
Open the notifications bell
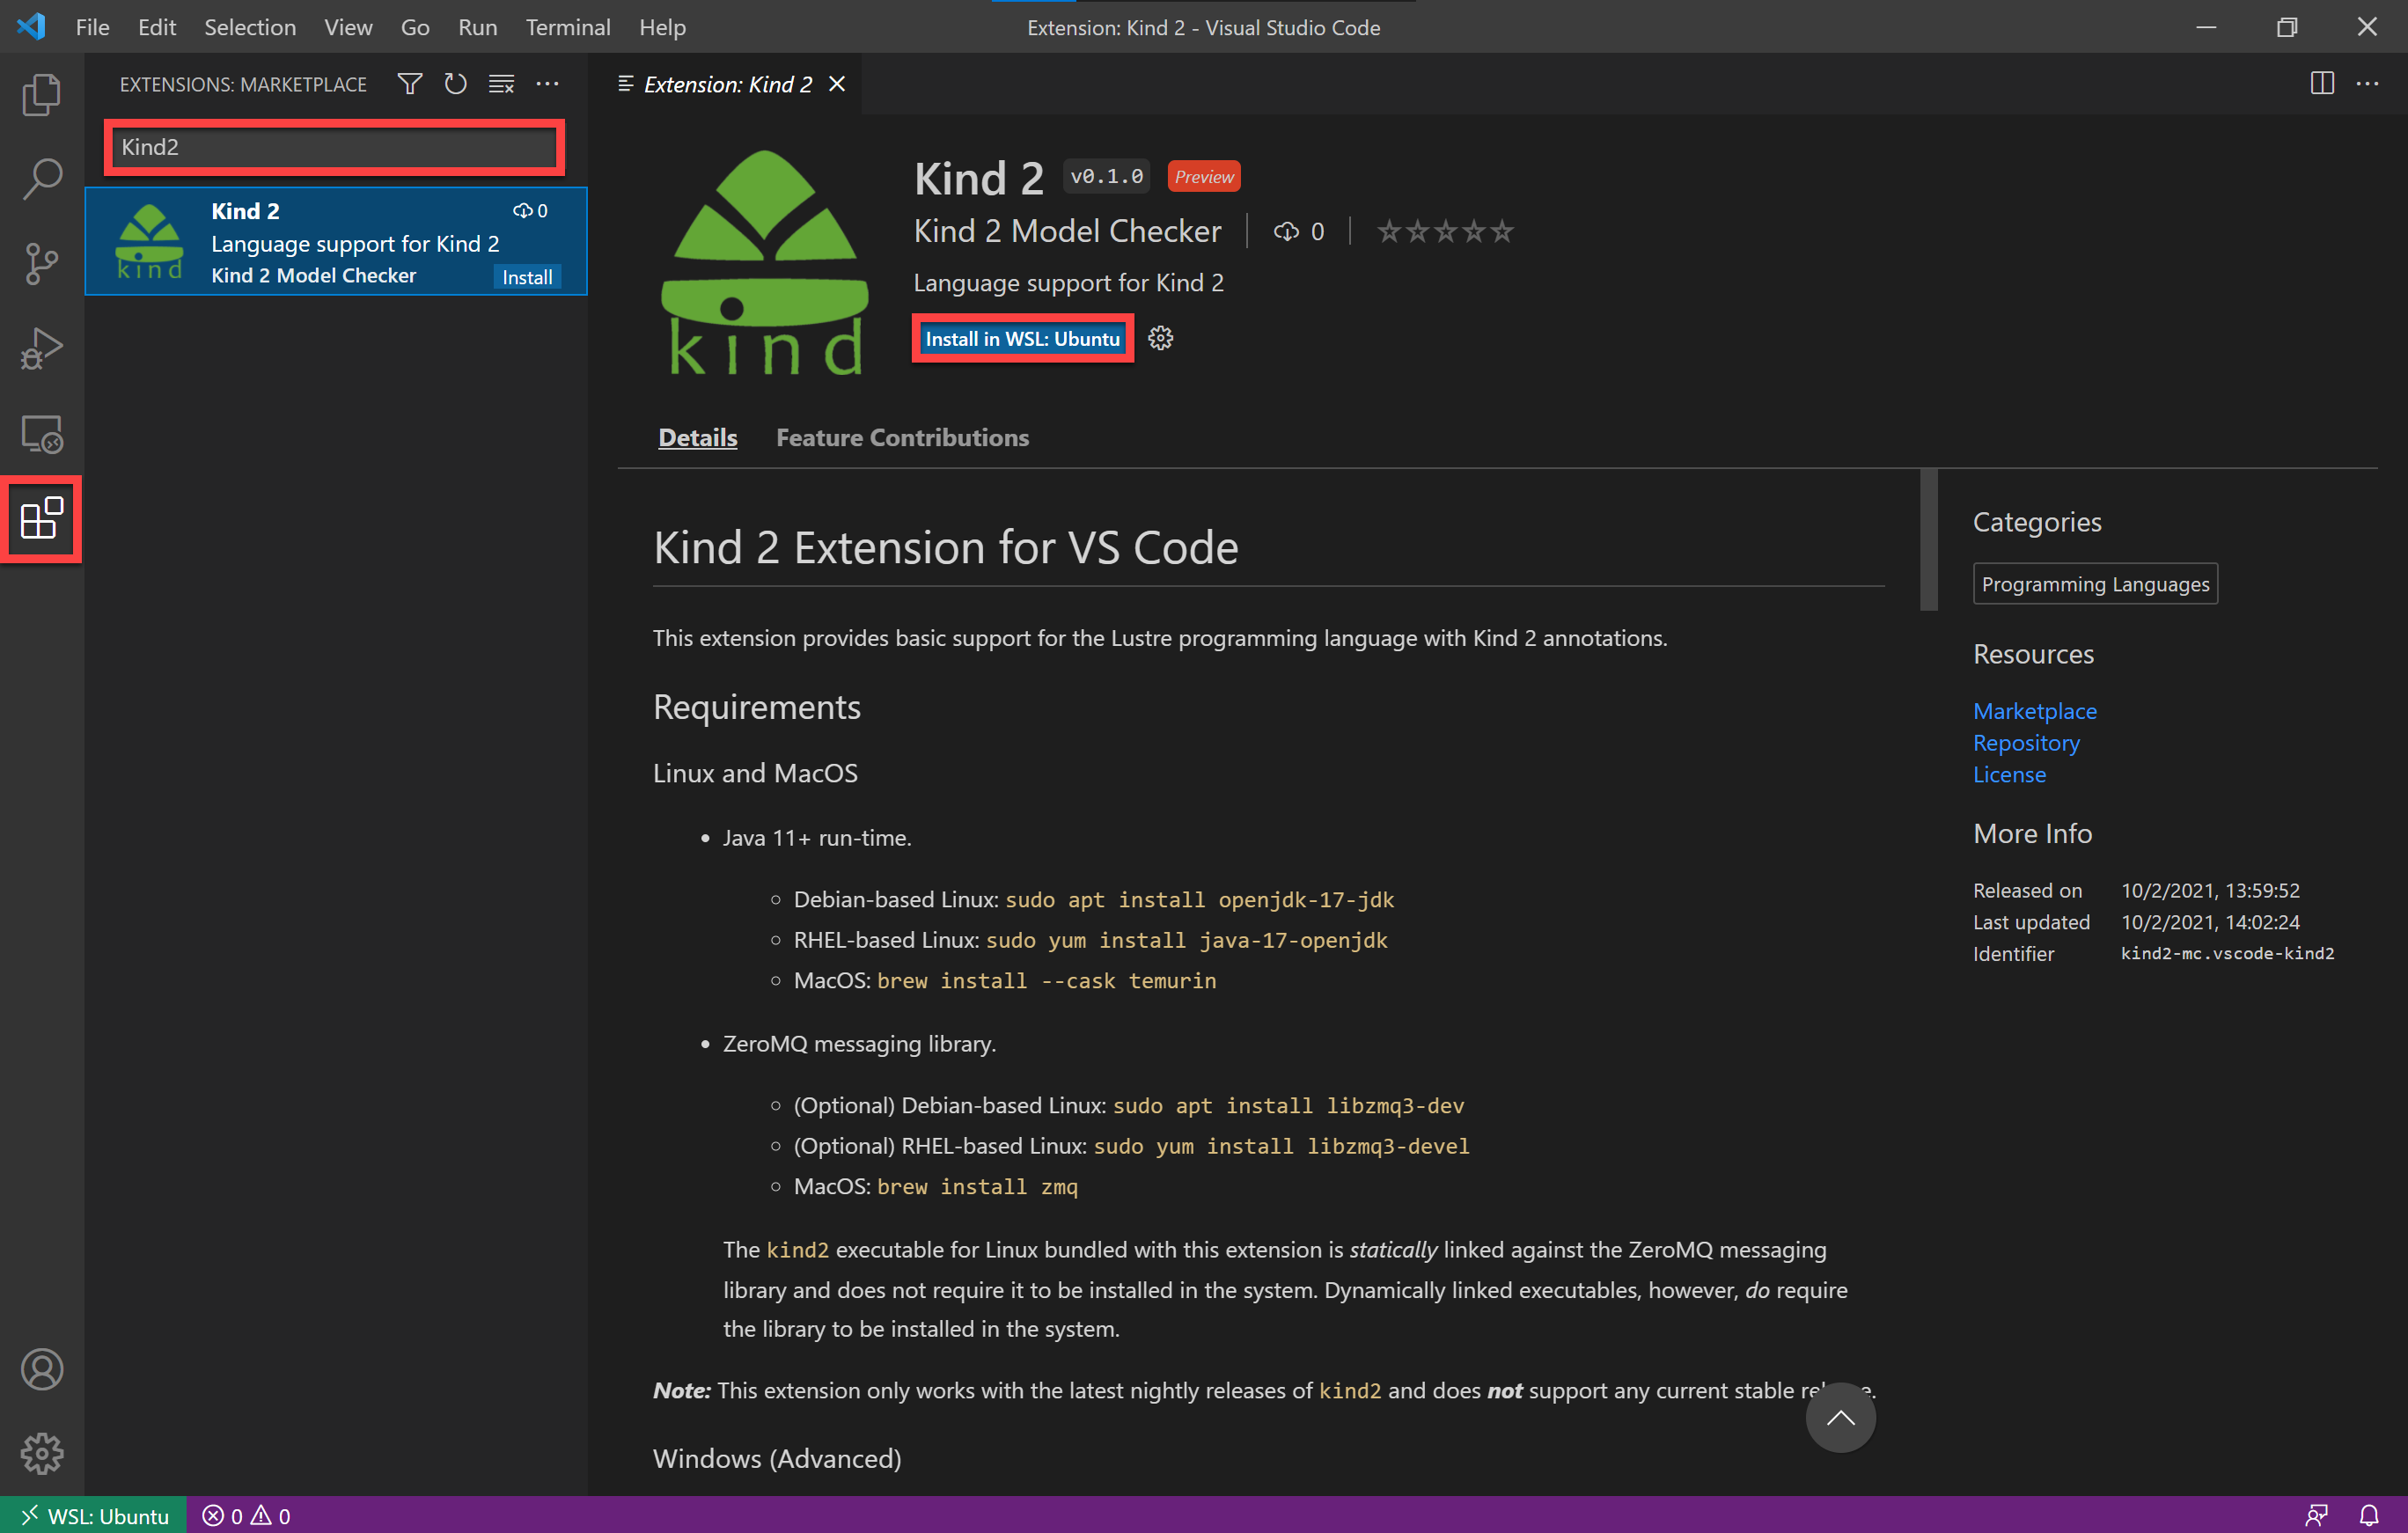[x=2369, y=1515]
